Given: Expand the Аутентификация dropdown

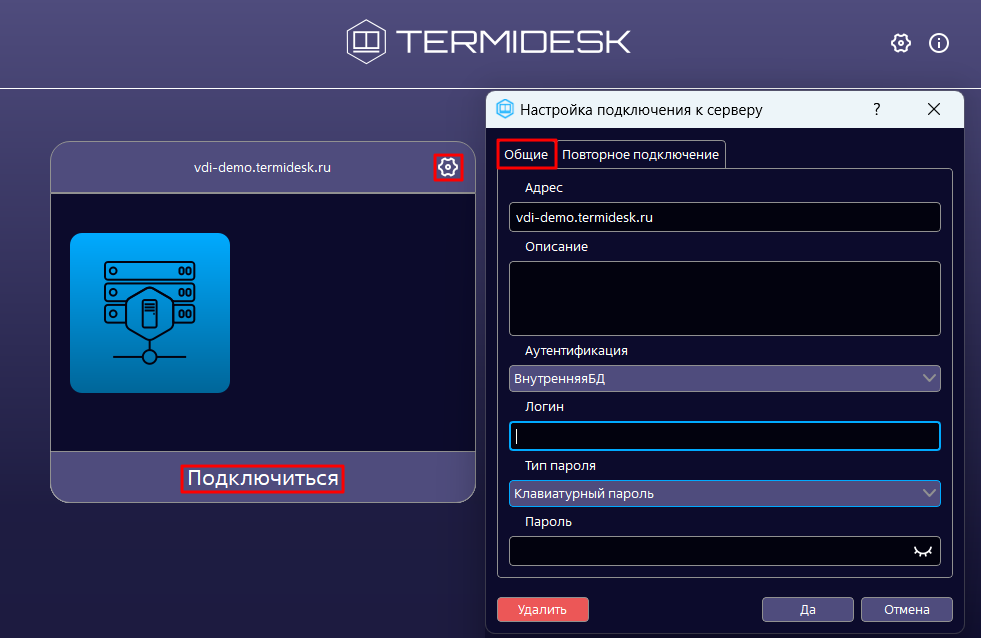Looking at the screenshot, I should click(929, 378).
